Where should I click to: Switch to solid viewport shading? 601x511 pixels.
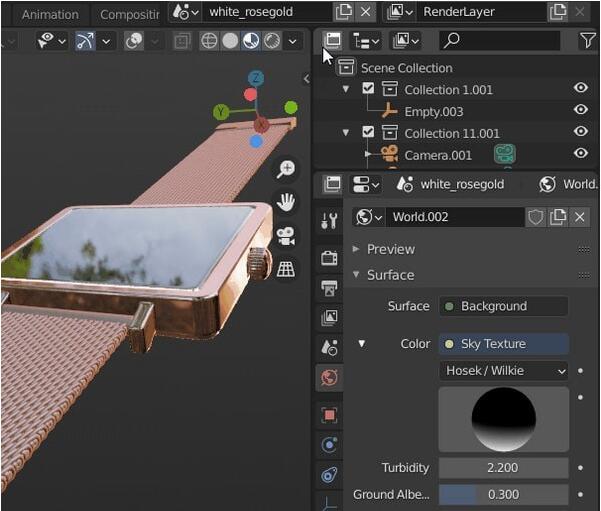(x=230, y=41)
